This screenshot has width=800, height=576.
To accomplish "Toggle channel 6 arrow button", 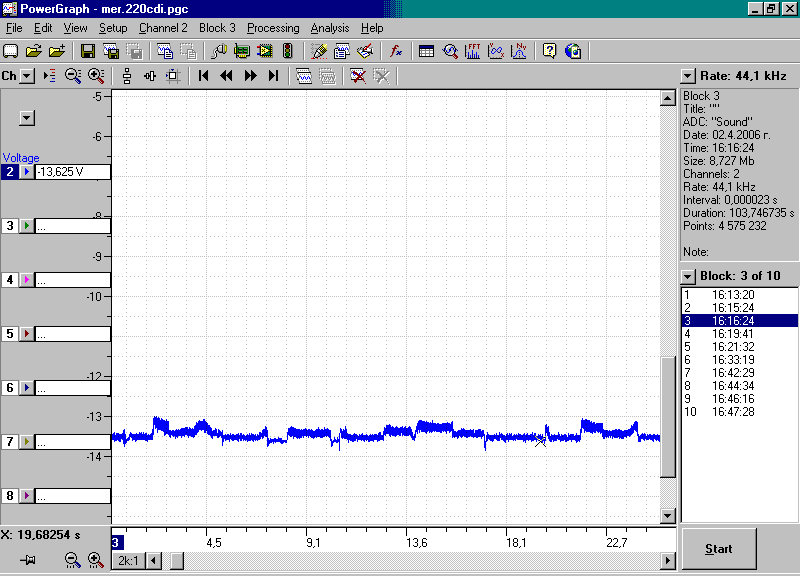I will click(27, 388).
